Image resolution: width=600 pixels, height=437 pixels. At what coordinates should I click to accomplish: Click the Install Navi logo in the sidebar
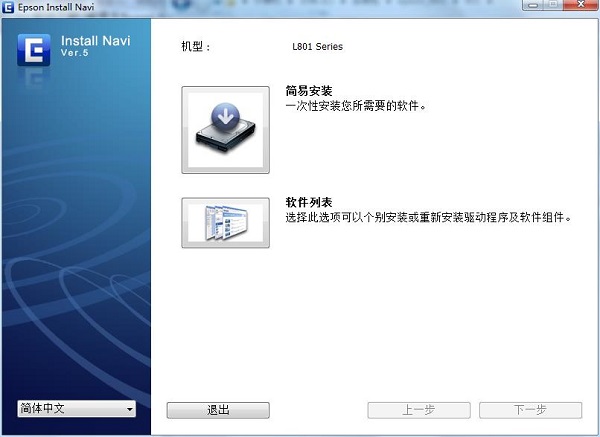pos(34,50)
